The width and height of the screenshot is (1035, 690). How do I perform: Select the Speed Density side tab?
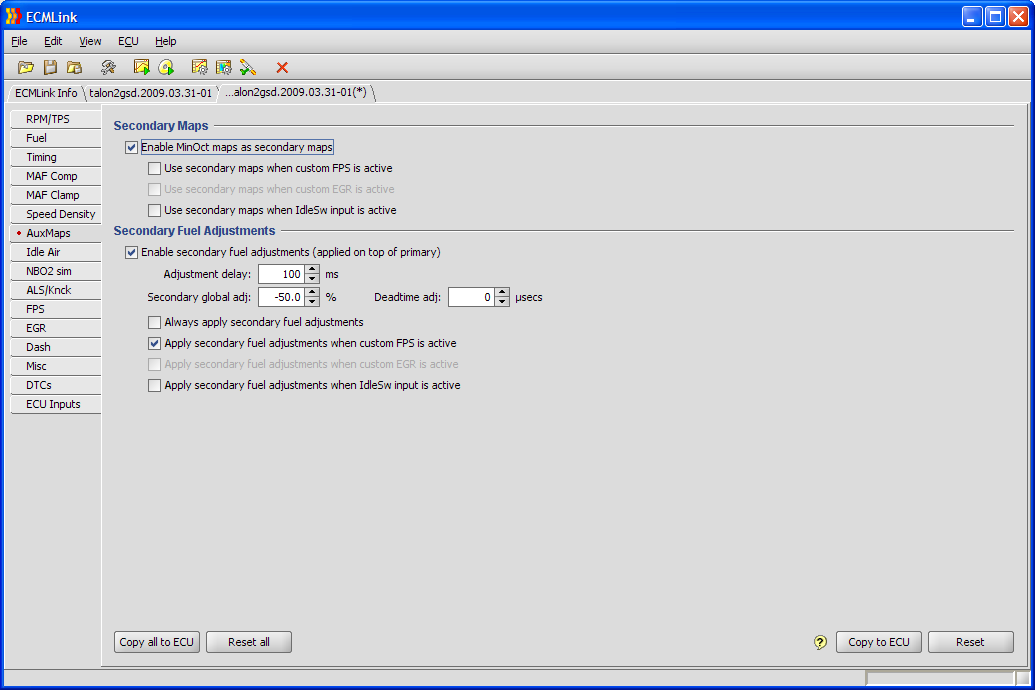coord(60,214)
